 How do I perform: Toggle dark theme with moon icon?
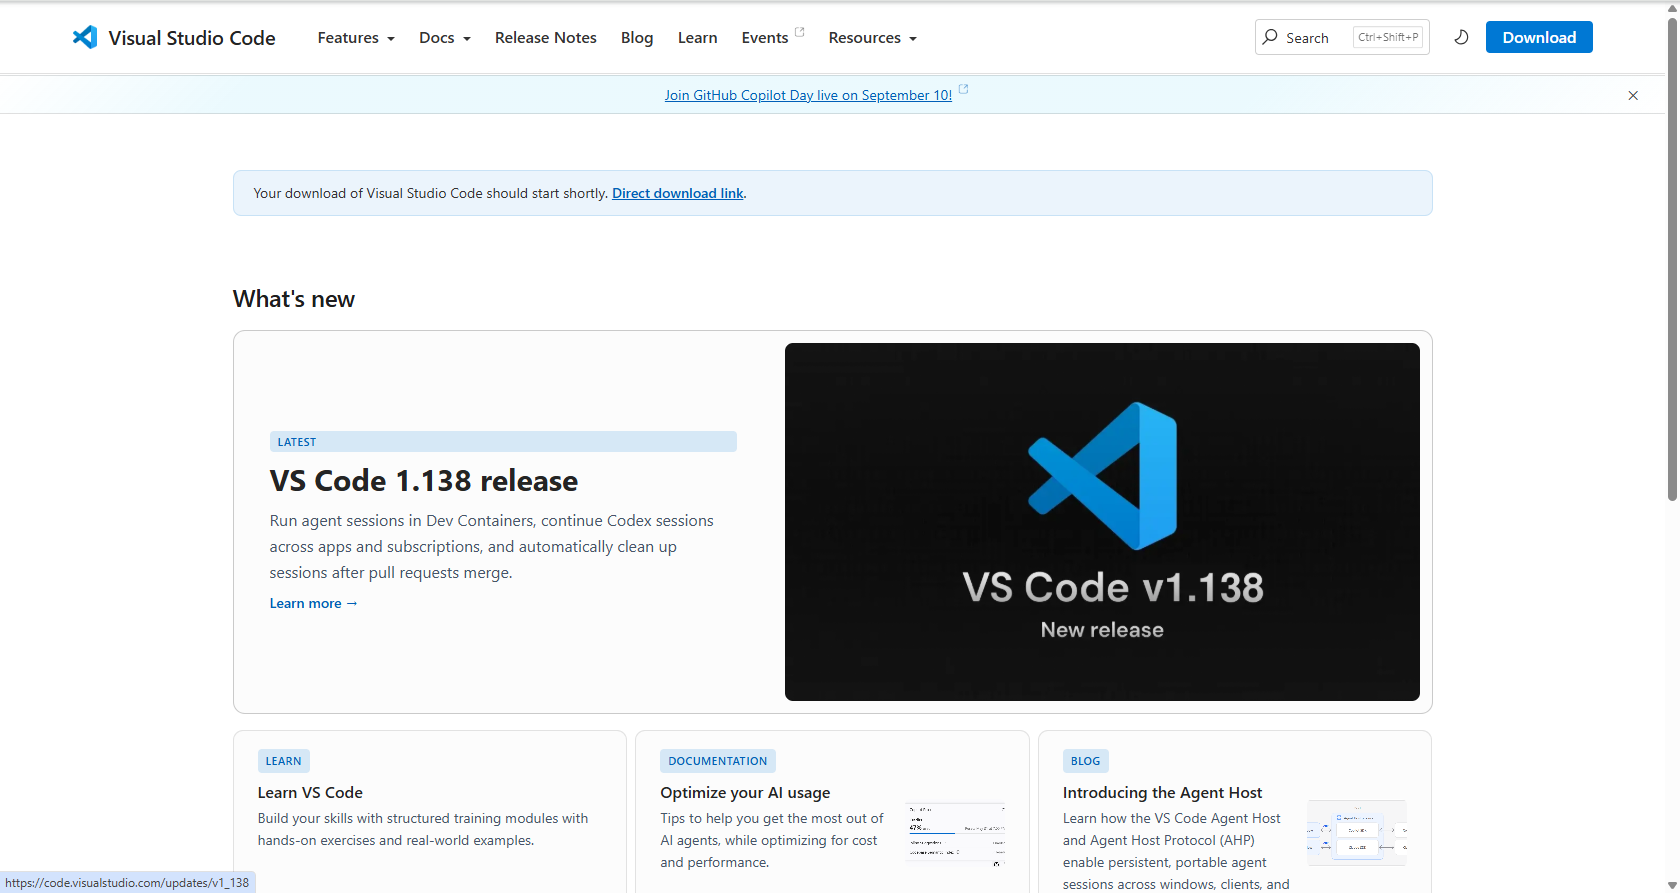coord(1461,37)
